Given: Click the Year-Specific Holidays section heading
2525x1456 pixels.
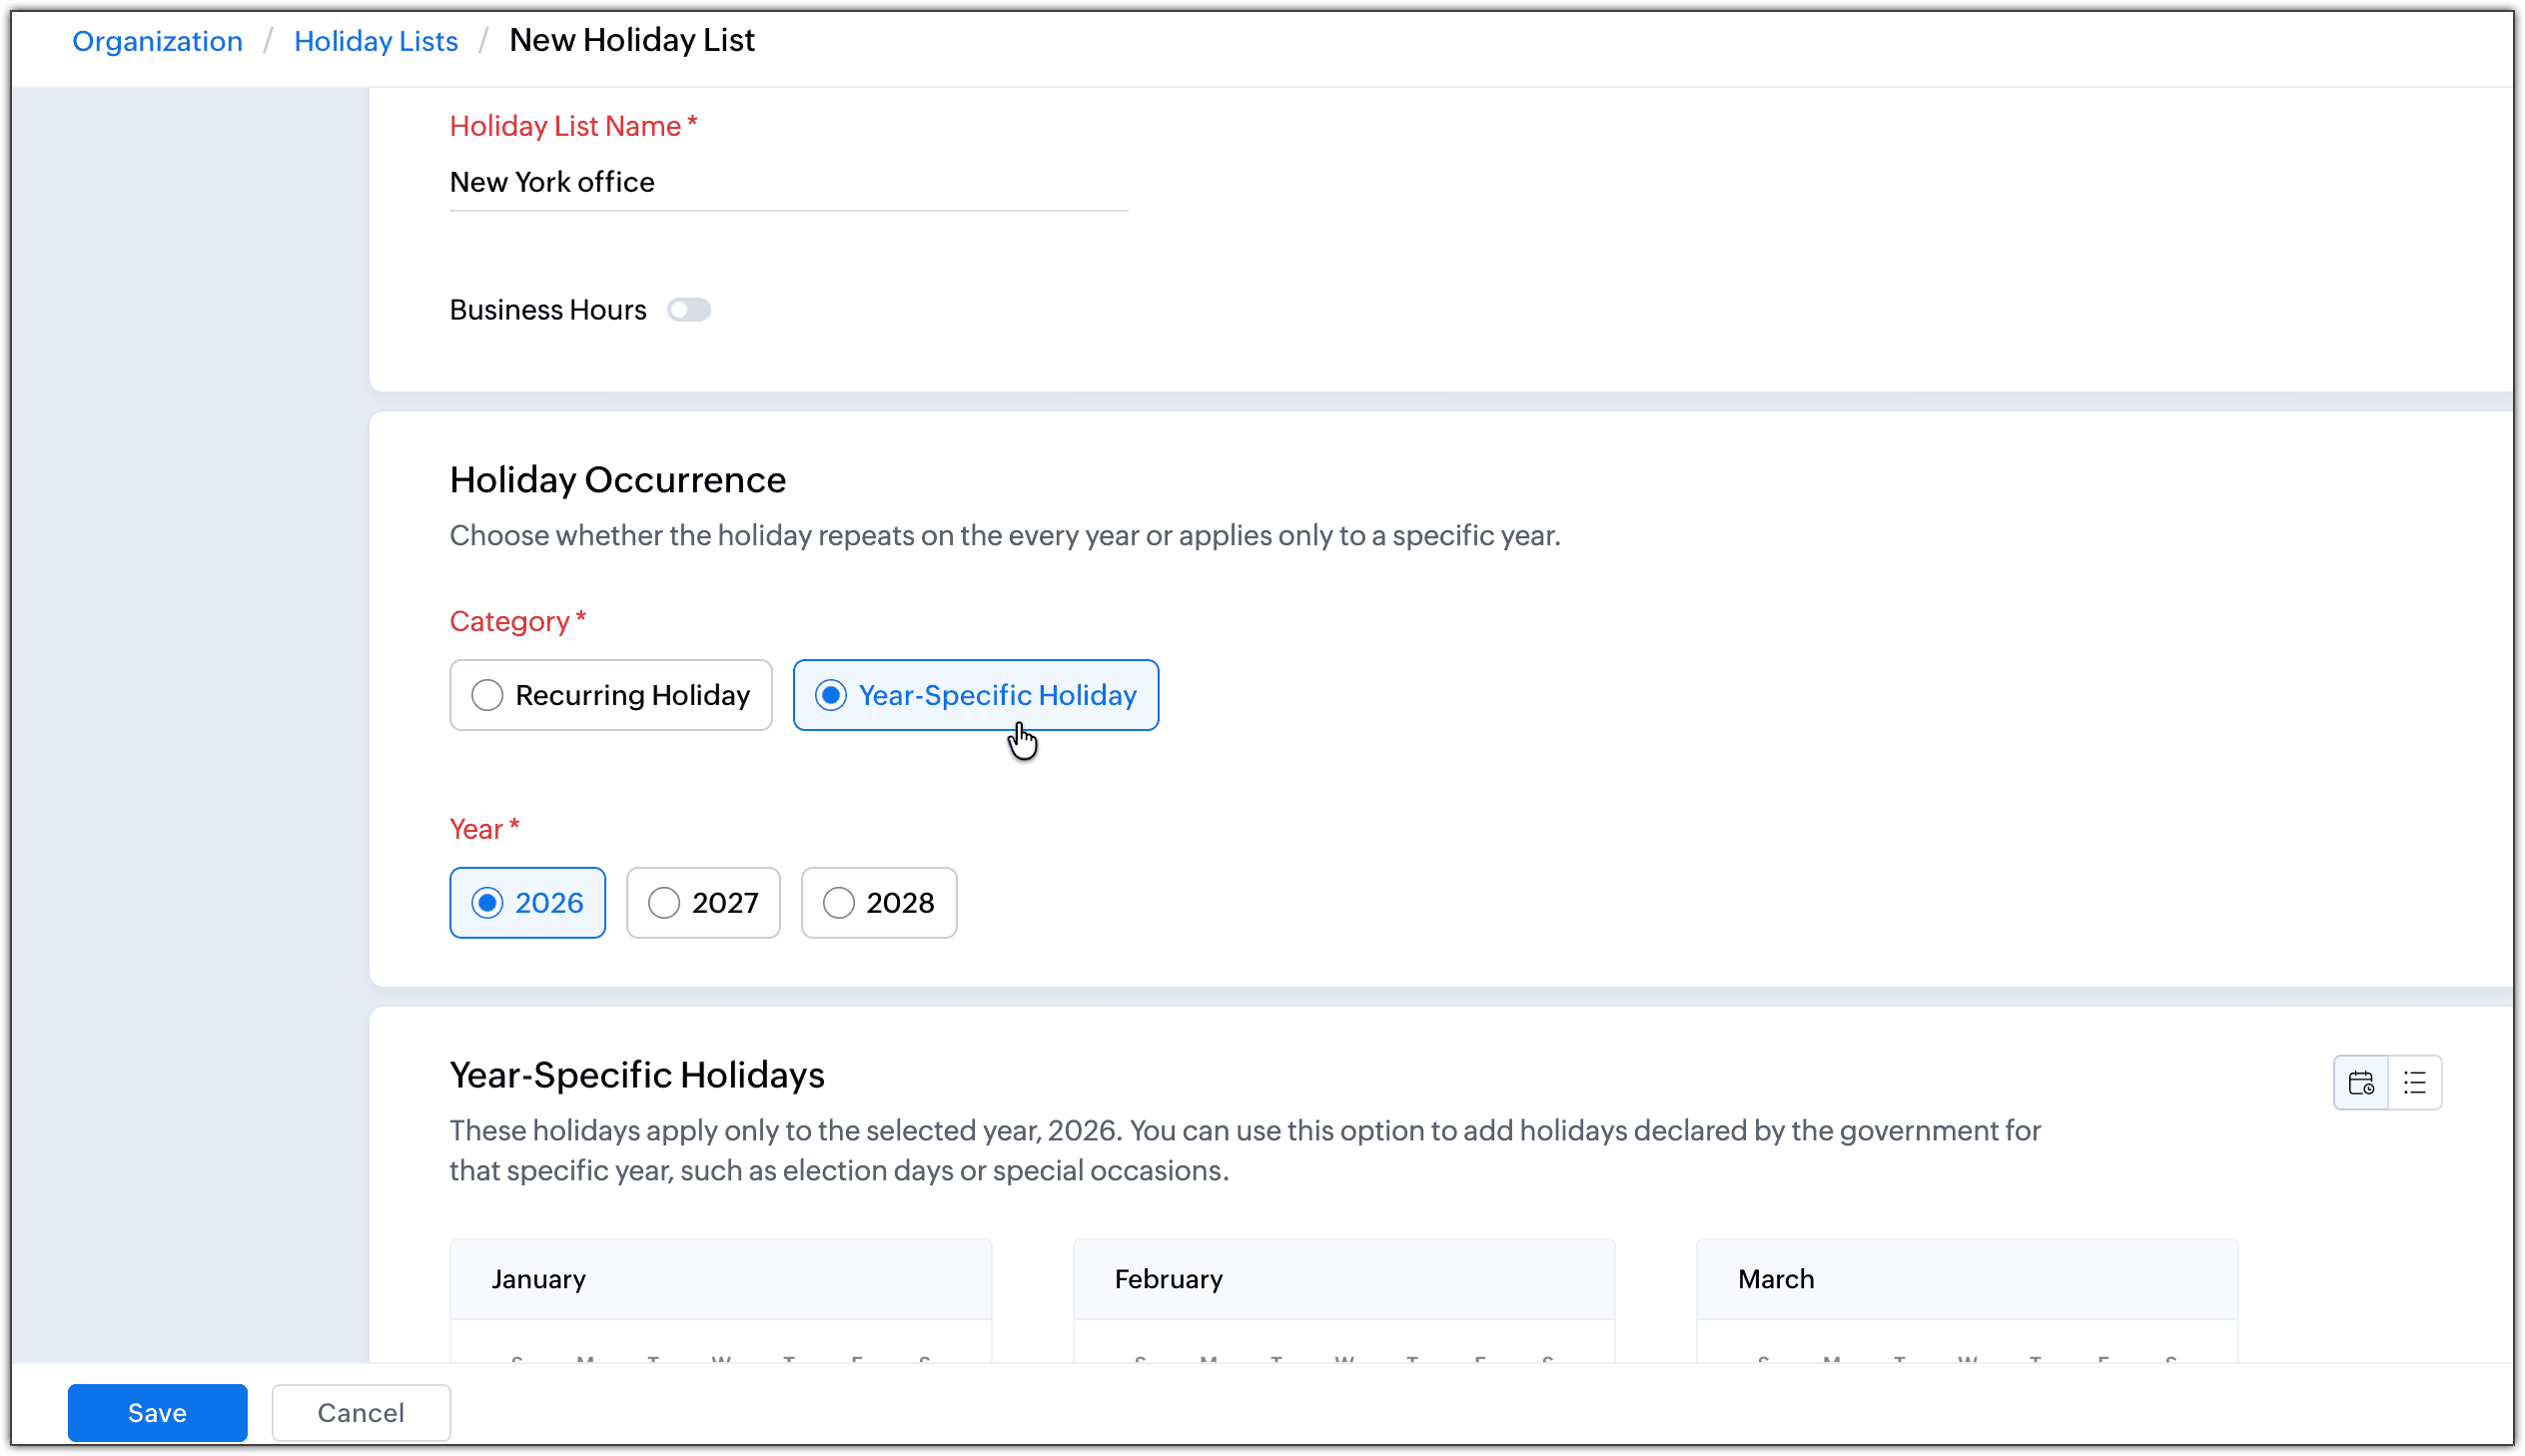Looking at the screenshot, I should 636,1075.
